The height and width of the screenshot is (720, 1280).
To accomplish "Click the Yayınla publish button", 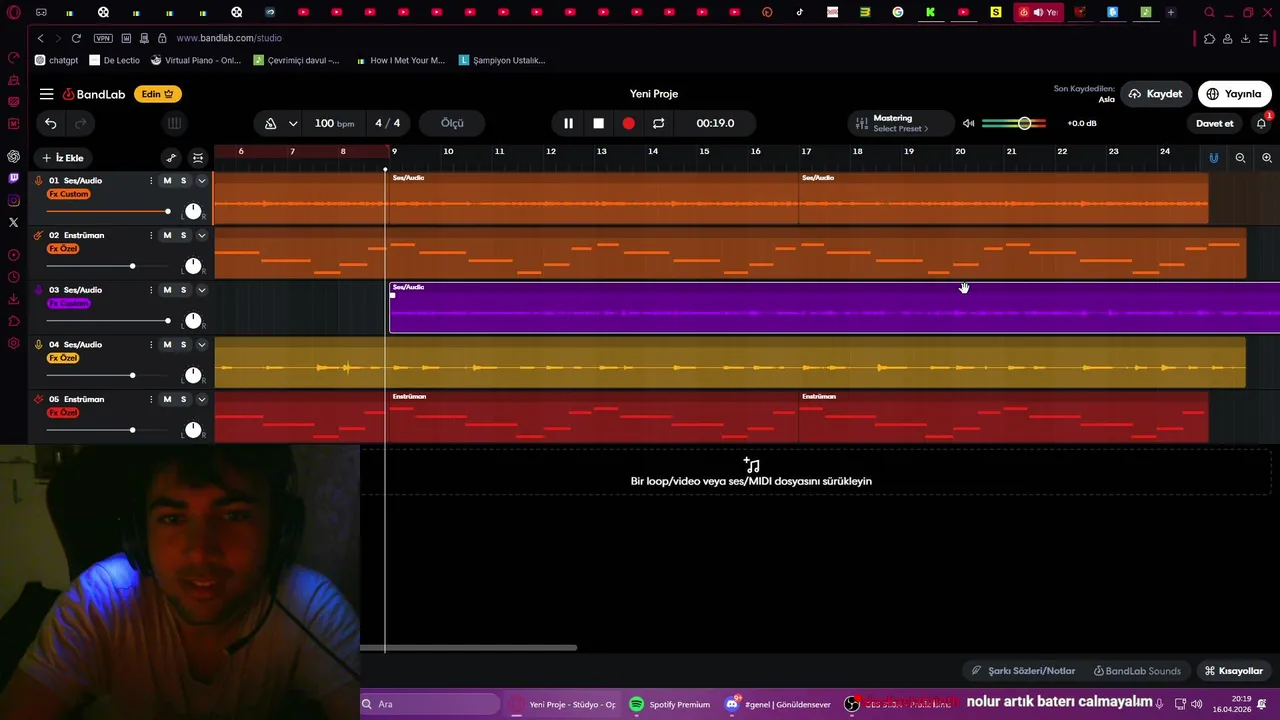I will [1234, 94].
